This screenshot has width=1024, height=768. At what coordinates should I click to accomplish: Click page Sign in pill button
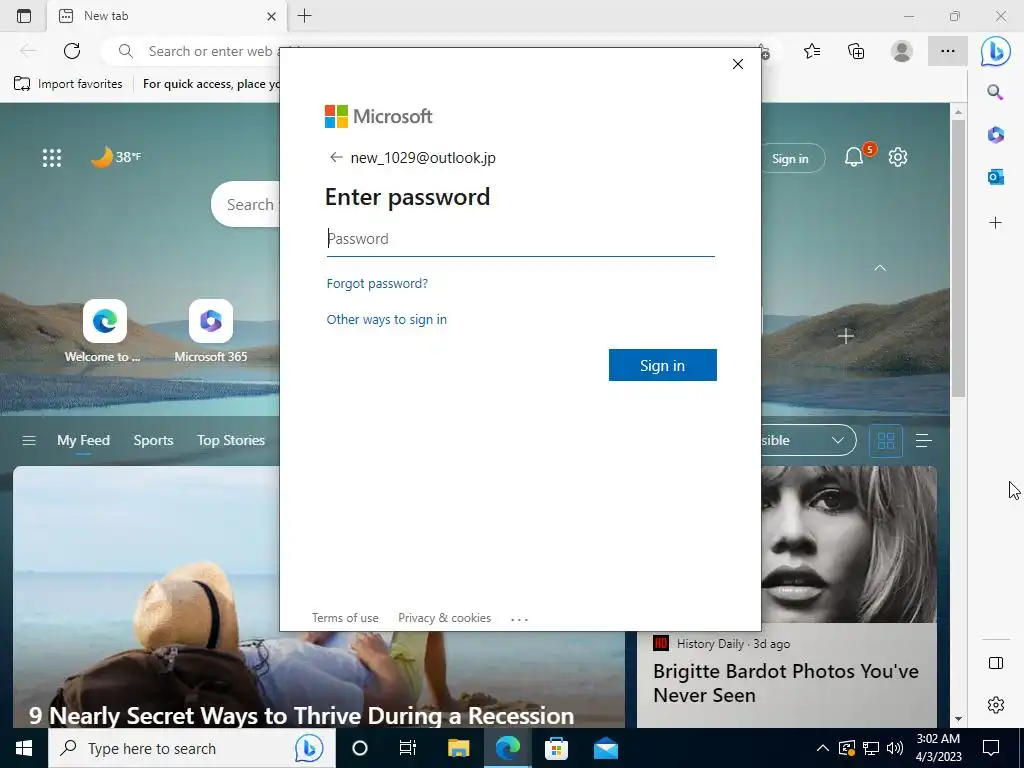[790, 159]
